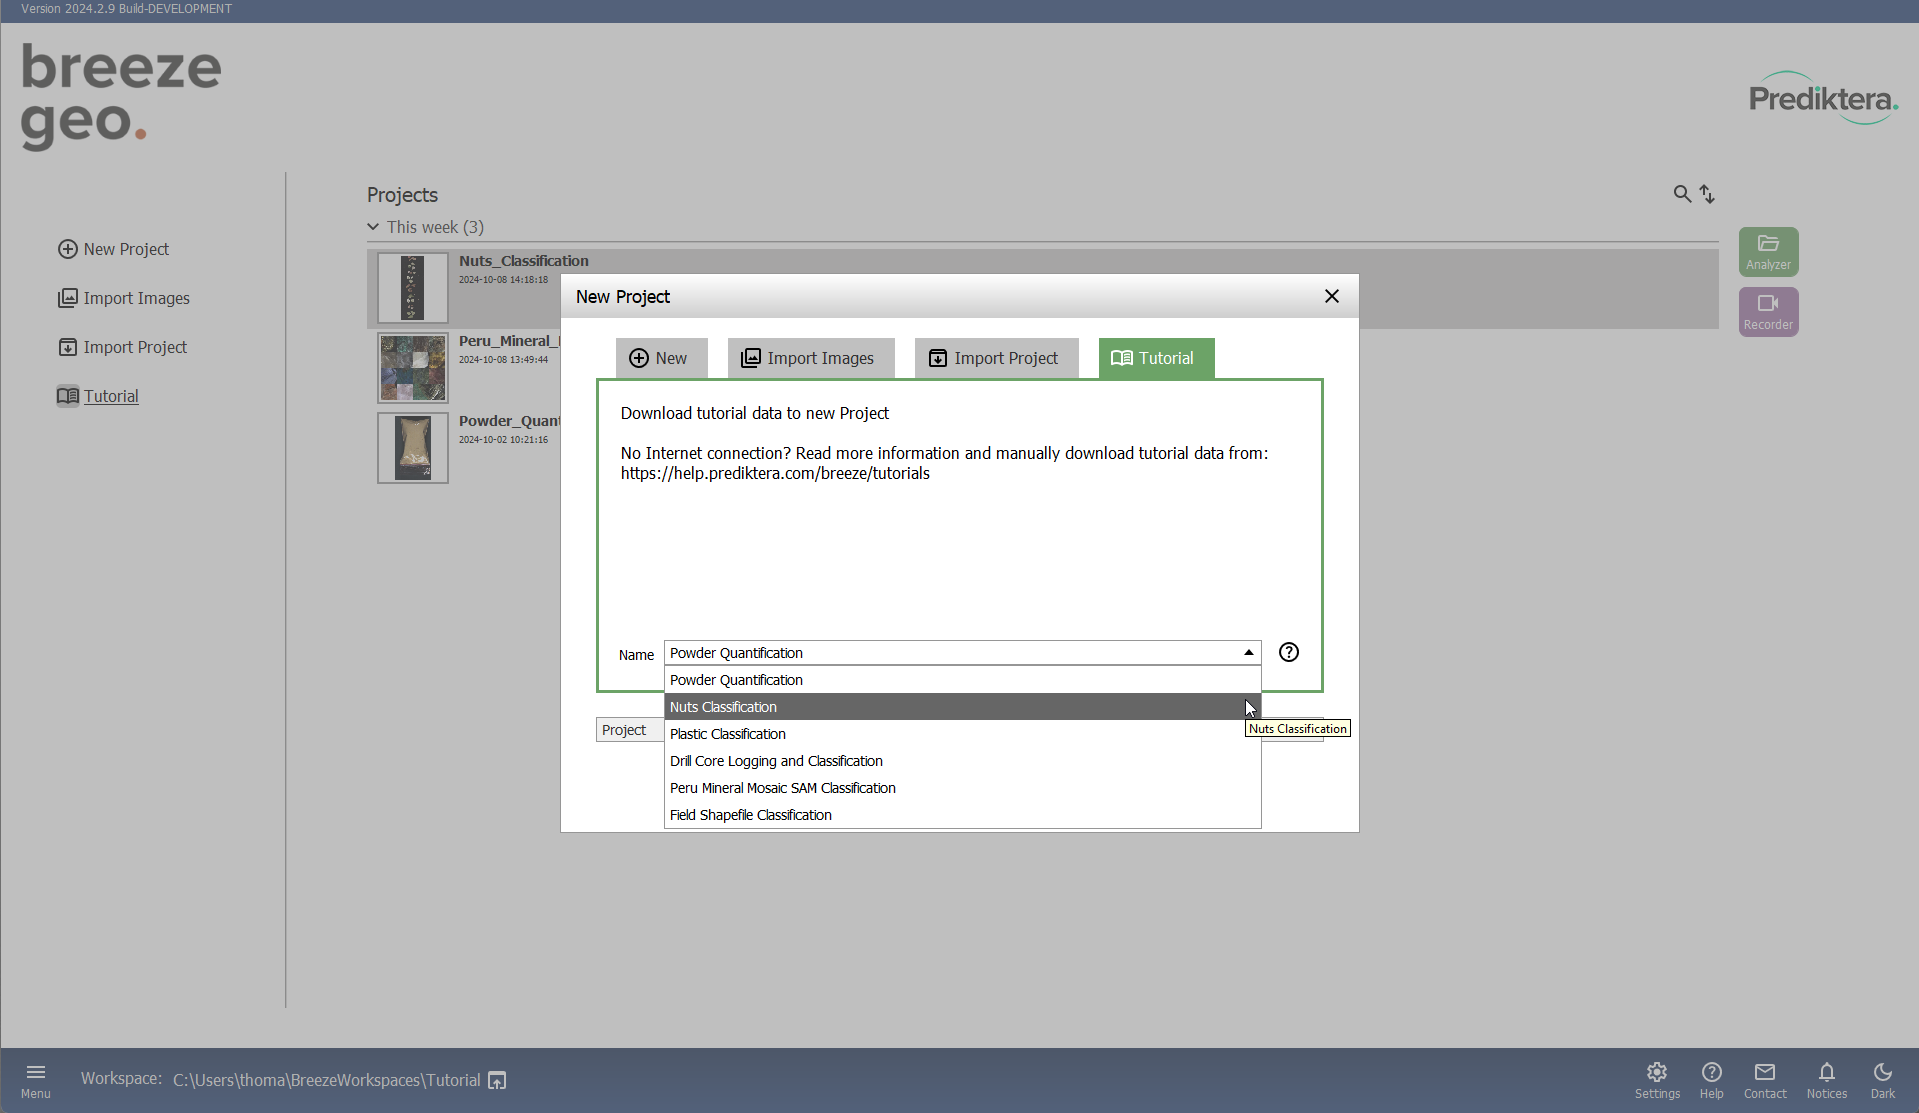Select the Peru_Mineral project thumbnail

pos(412,368)
